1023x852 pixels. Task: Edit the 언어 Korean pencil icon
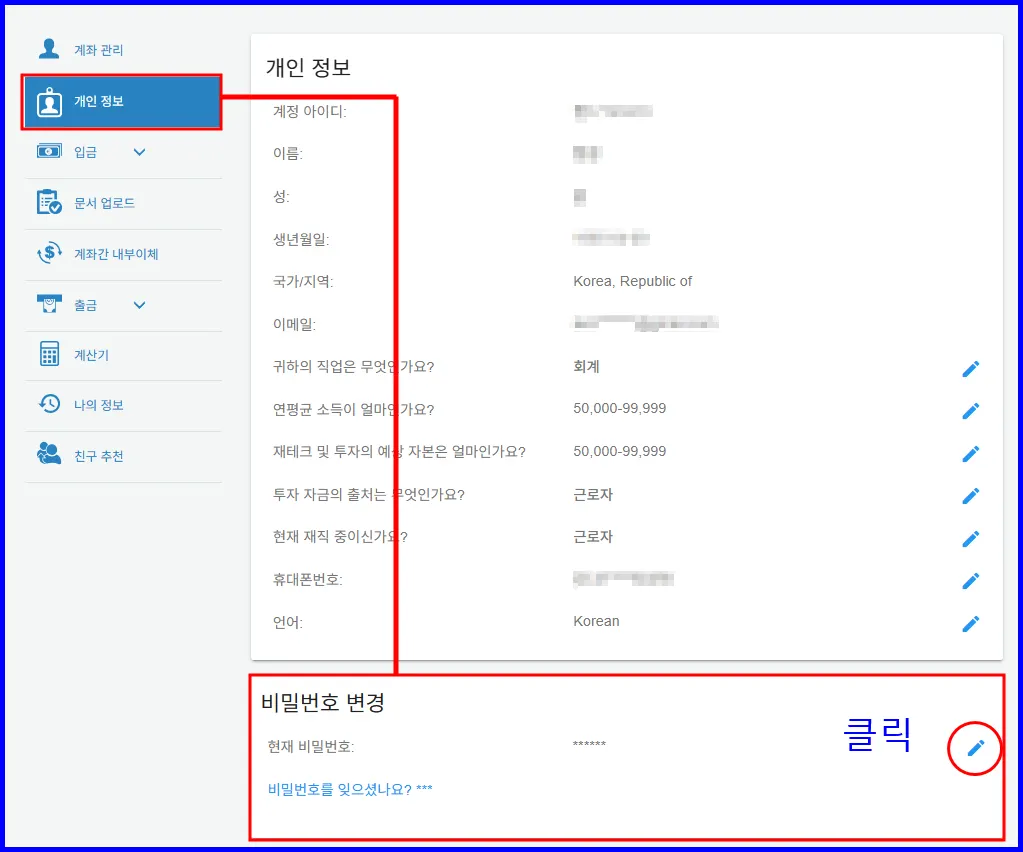pos(970,624)
